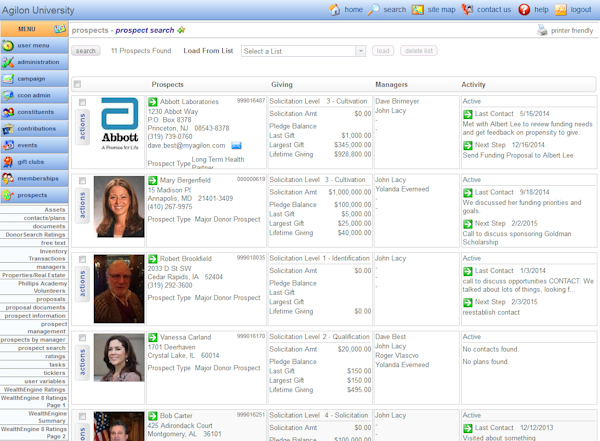
Task: Open the ticklers menu item
Action: (54, 372)
